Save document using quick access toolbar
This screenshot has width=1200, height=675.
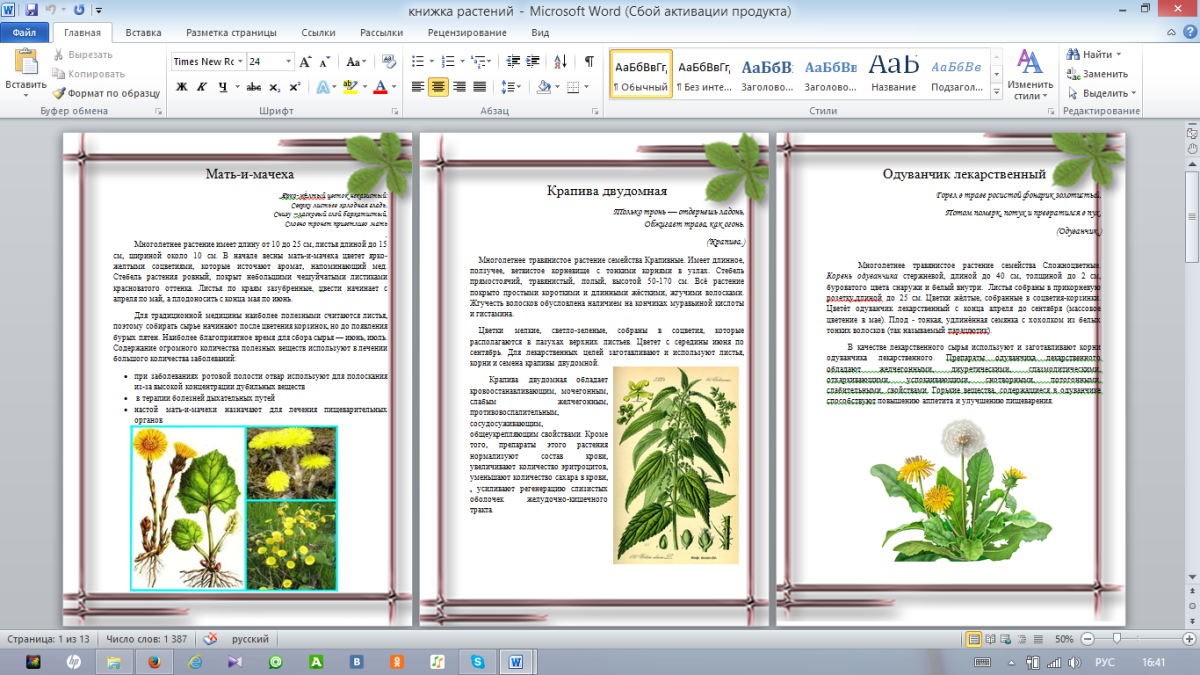[32, 11]
